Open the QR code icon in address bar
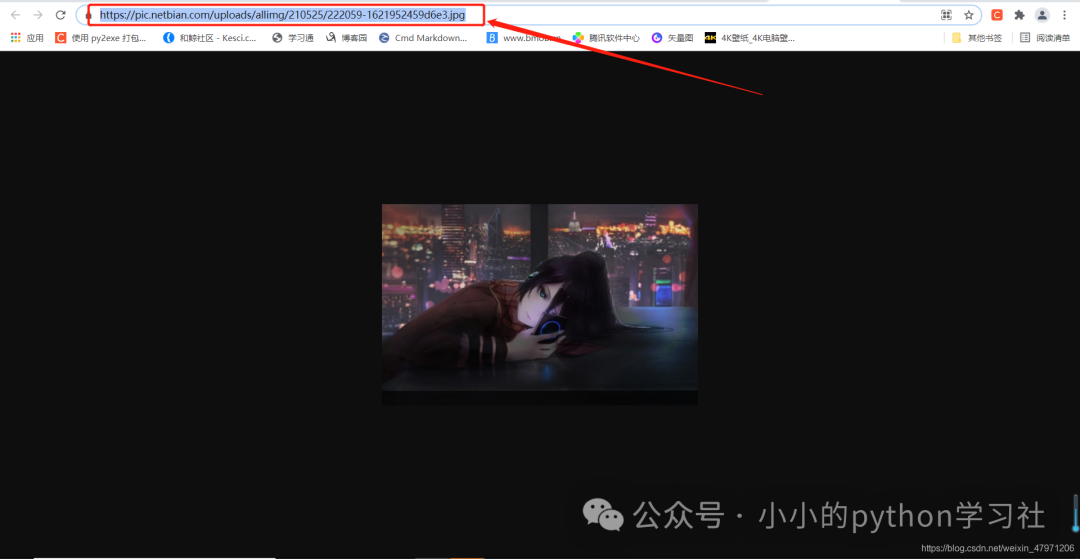This screenshot has height=559, width=1080. (x=946, y=14)
